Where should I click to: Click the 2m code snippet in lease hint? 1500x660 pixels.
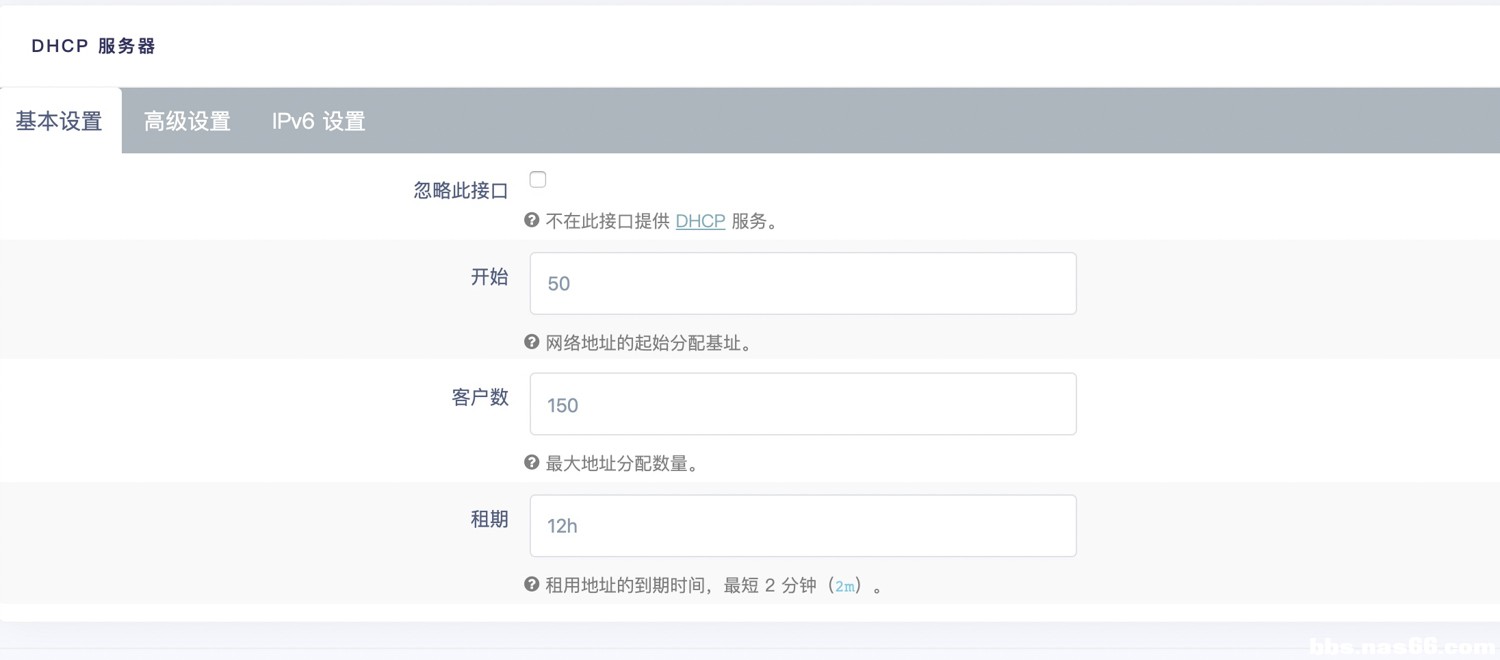(845, 586)
